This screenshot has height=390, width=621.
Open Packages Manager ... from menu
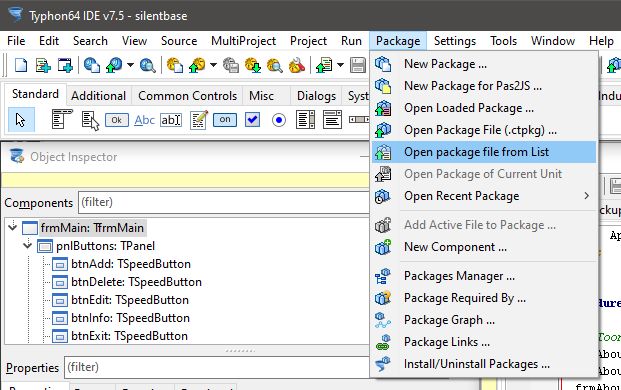coord(484,276)
